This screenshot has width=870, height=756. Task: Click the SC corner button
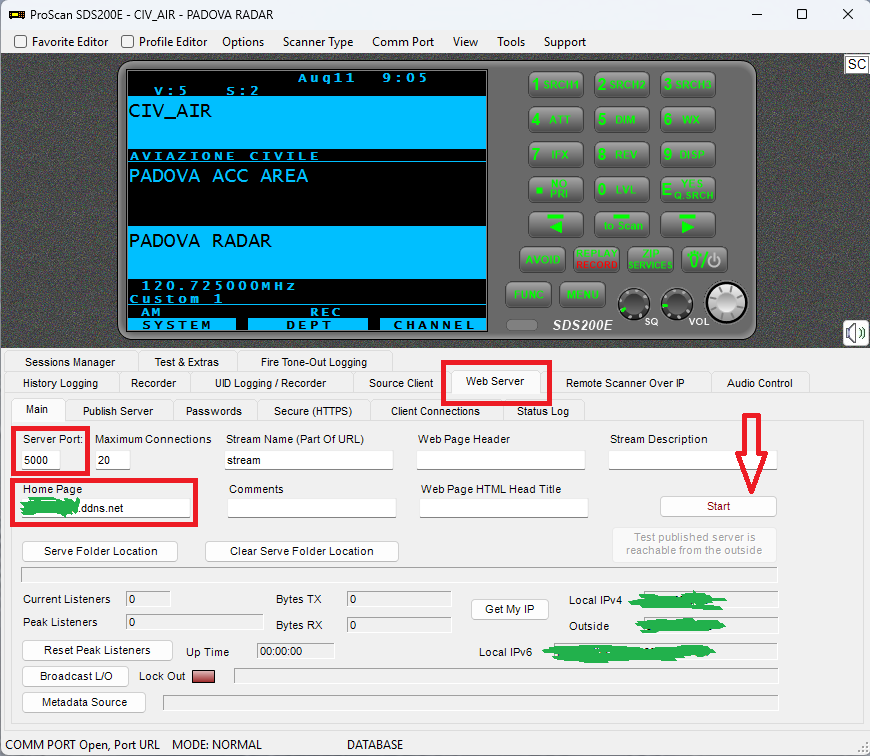[856, 64]
